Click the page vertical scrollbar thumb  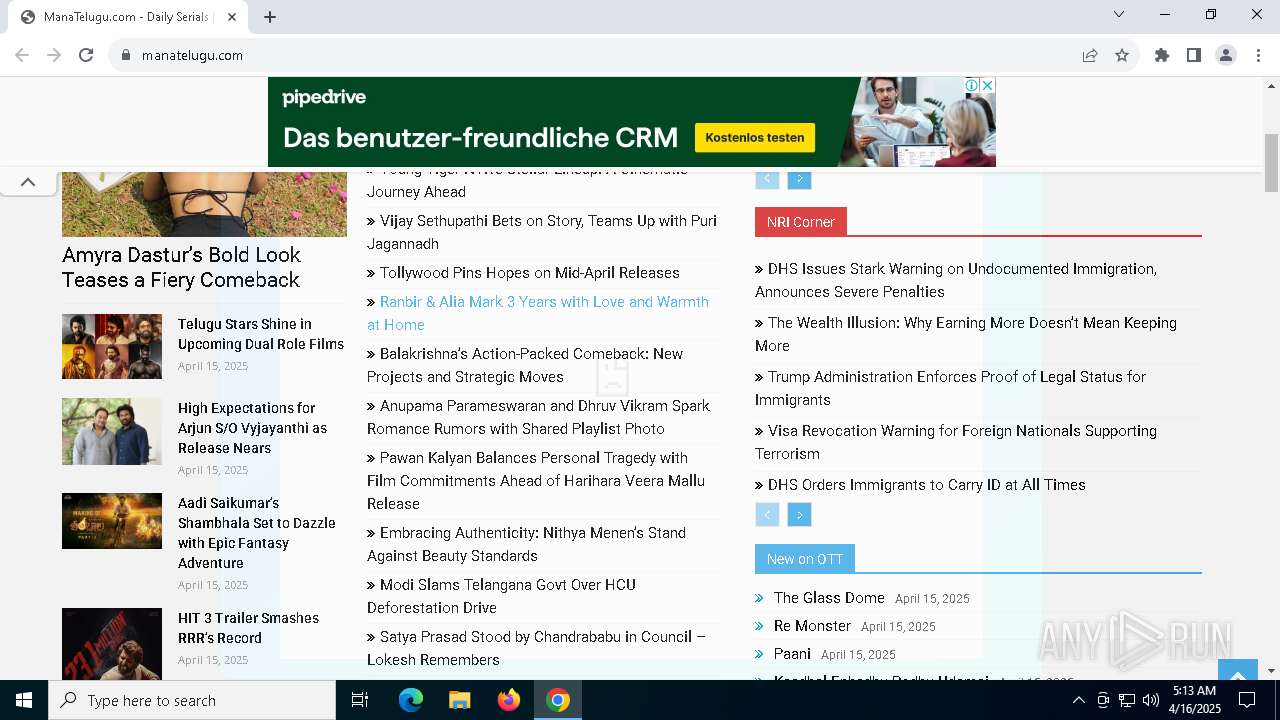click(x=1271, y=161)
